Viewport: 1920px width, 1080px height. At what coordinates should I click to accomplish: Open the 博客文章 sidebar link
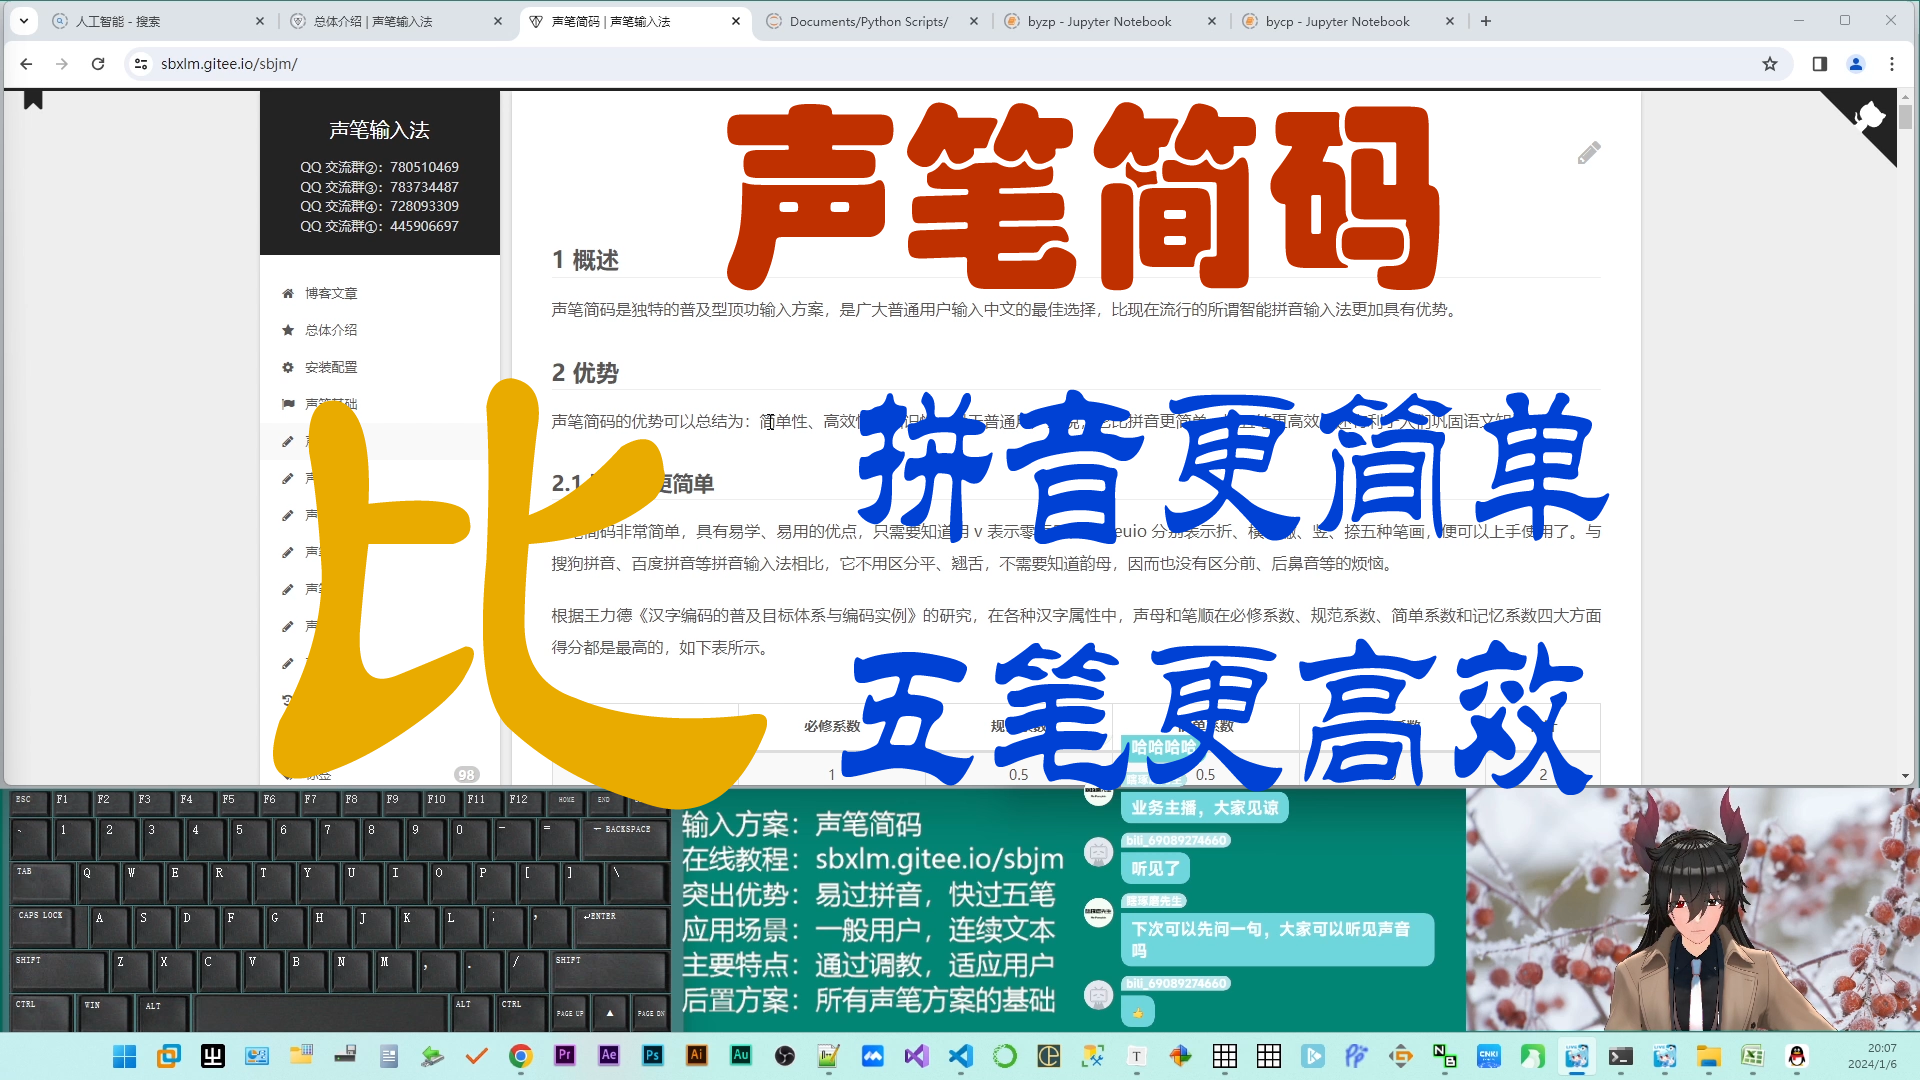point(331,293)
